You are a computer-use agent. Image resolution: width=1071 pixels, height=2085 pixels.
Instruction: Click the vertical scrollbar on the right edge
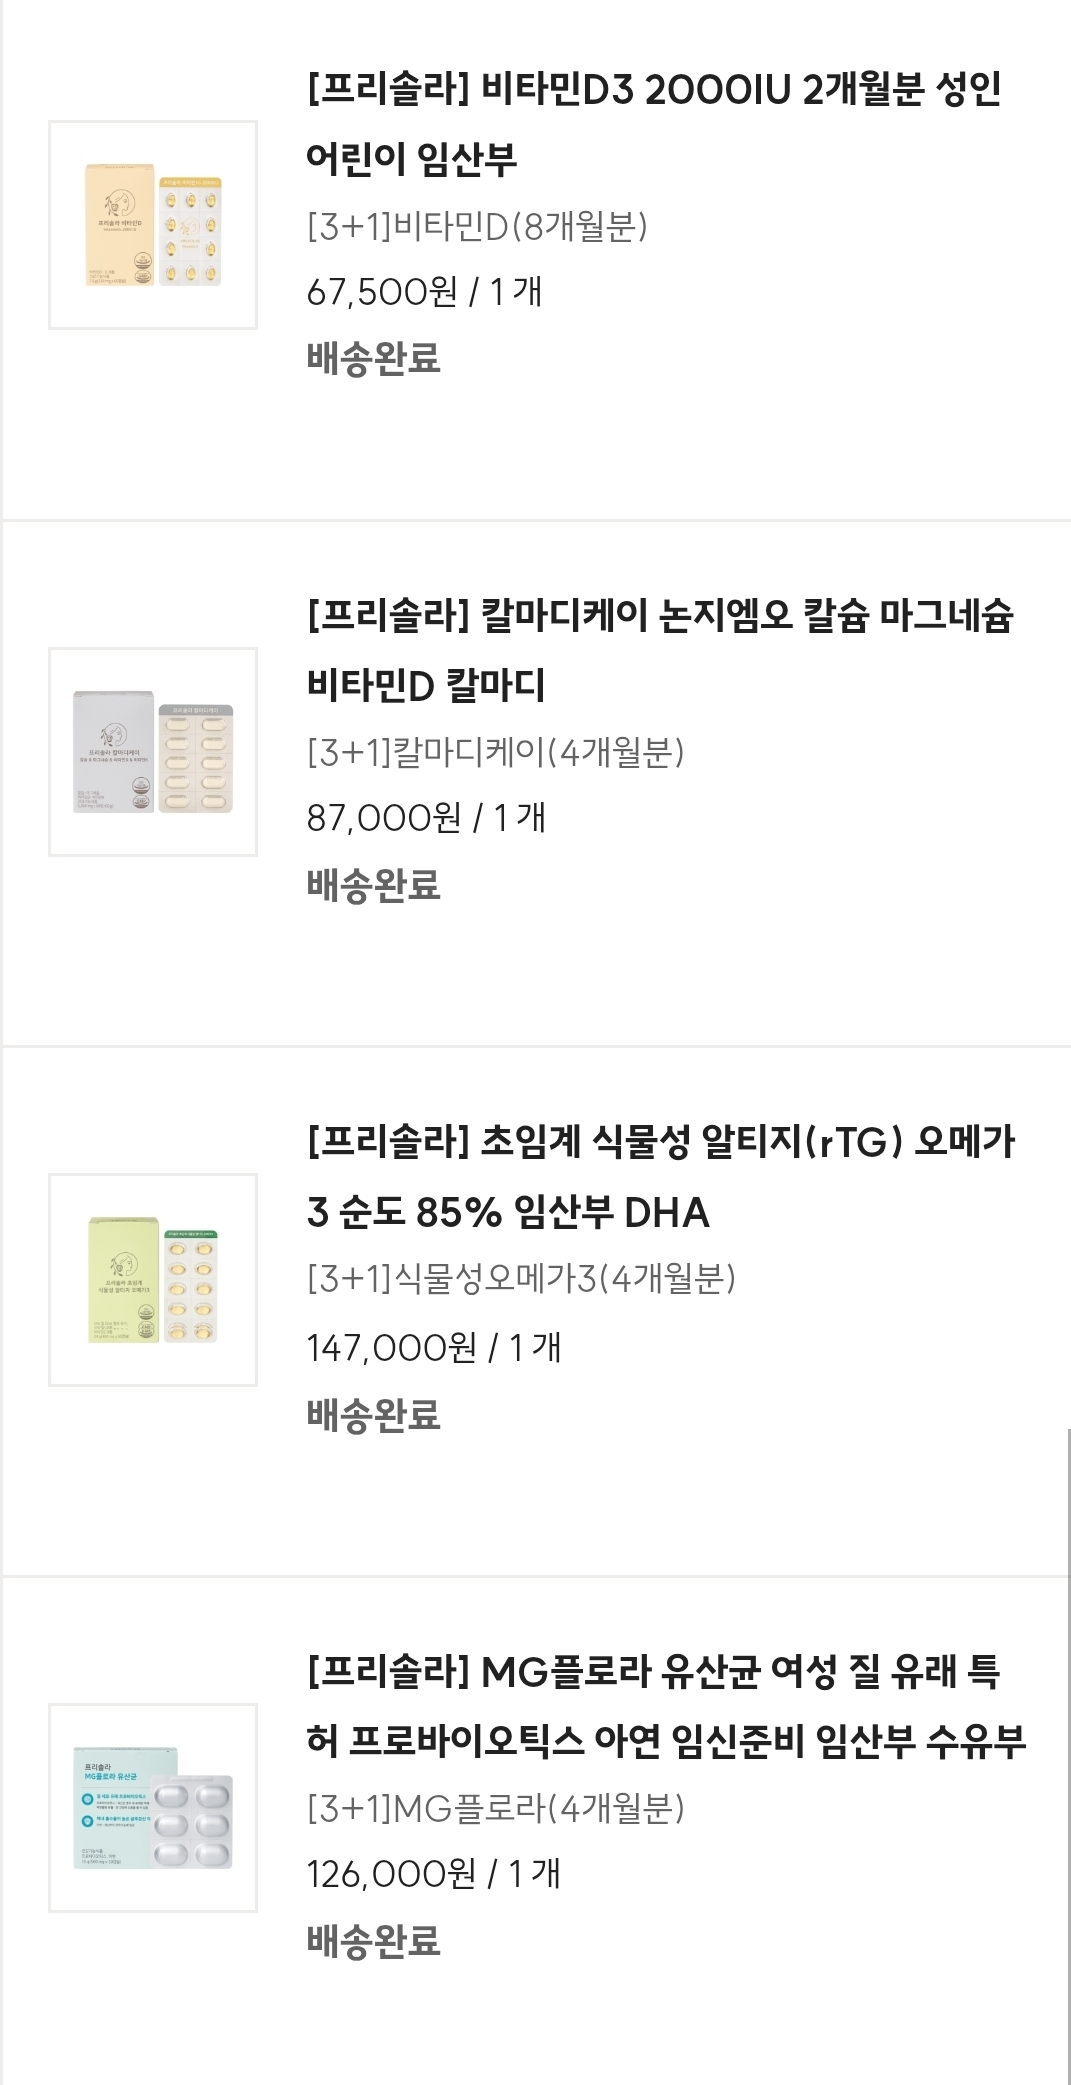point(1067,1750)
